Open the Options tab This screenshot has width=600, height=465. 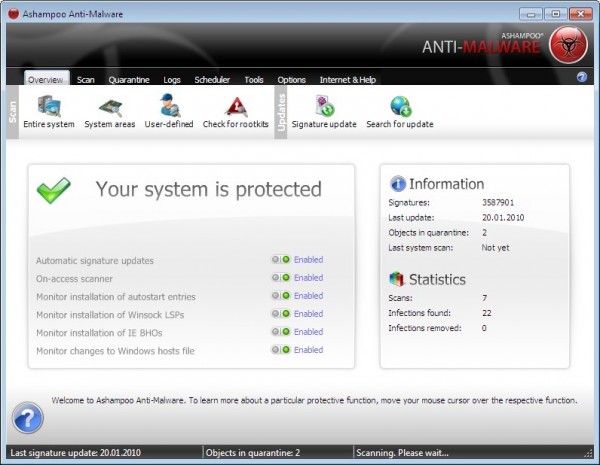(x=292, y=80)
